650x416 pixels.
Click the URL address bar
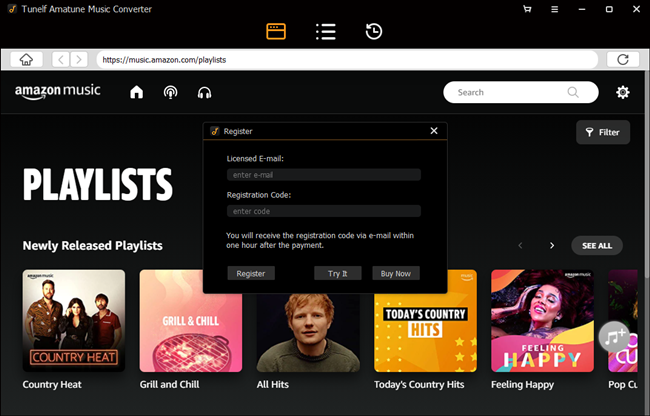[x=347, y=60]
